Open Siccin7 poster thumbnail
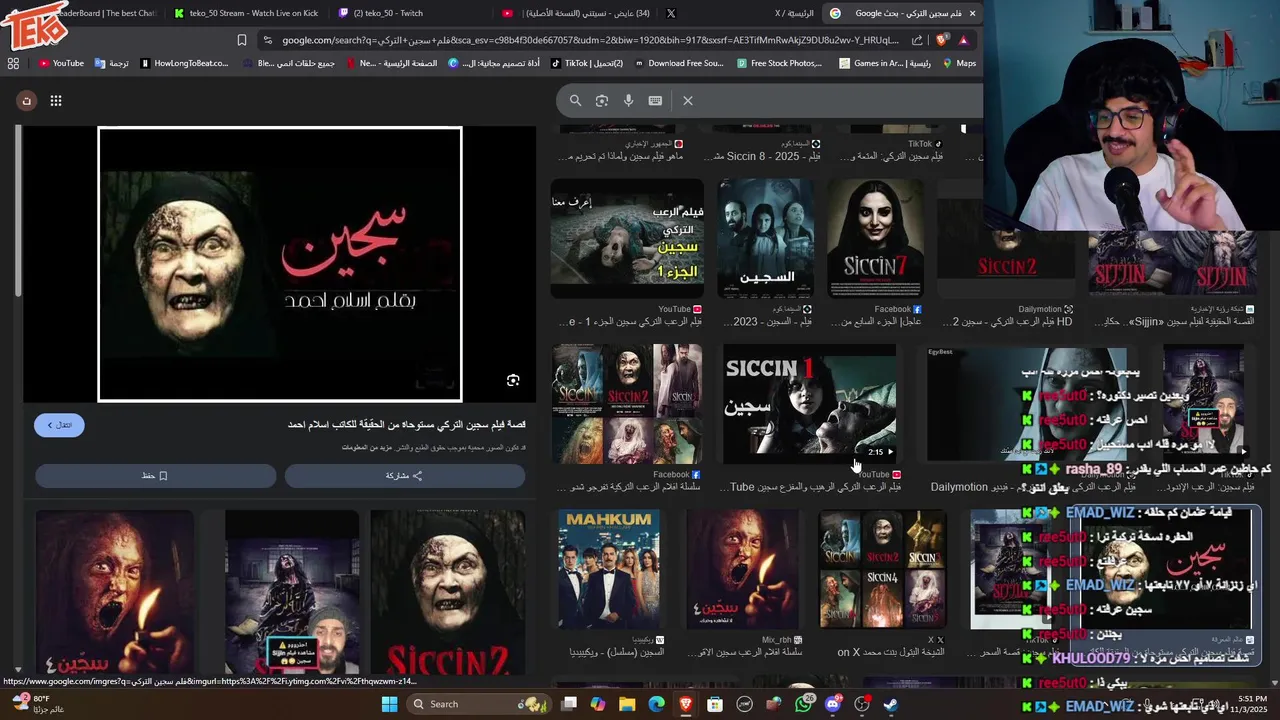The width and height of the screenshot is (1280, 720). coord(875,239)
